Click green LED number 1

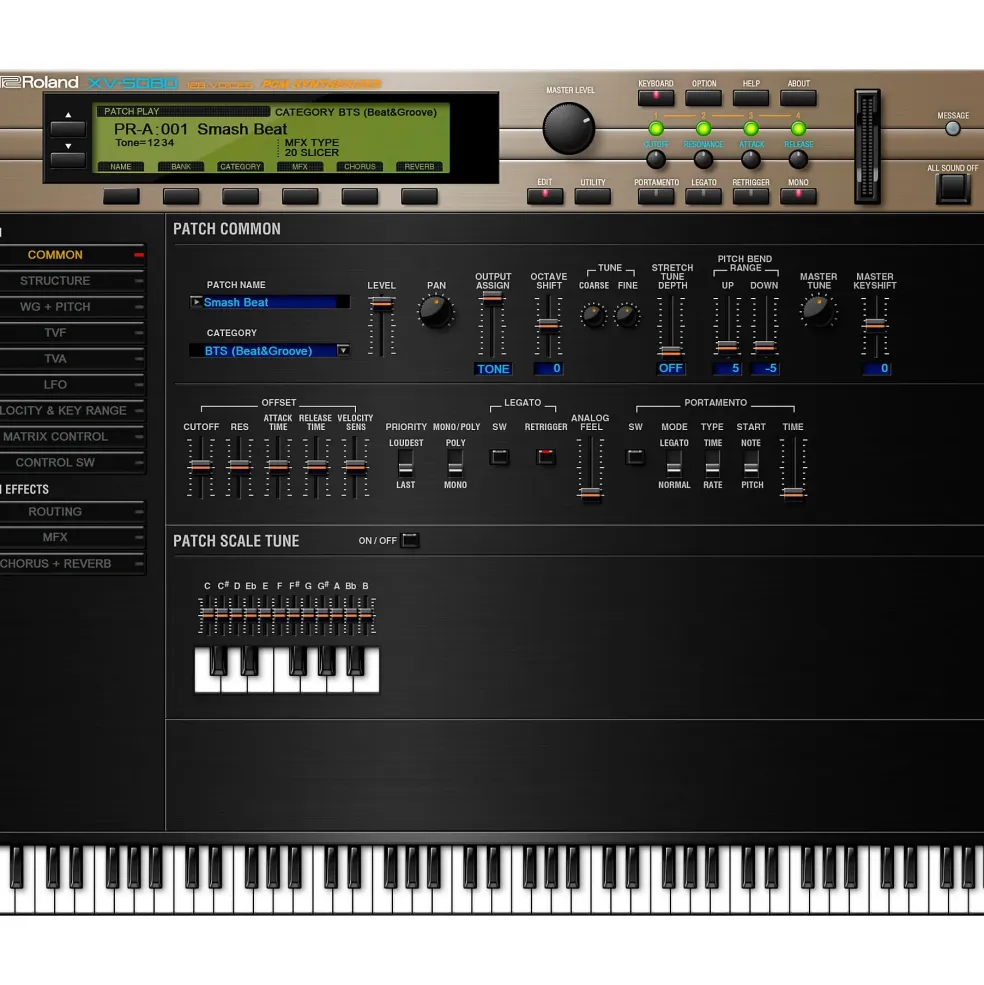tap(655, 129)
